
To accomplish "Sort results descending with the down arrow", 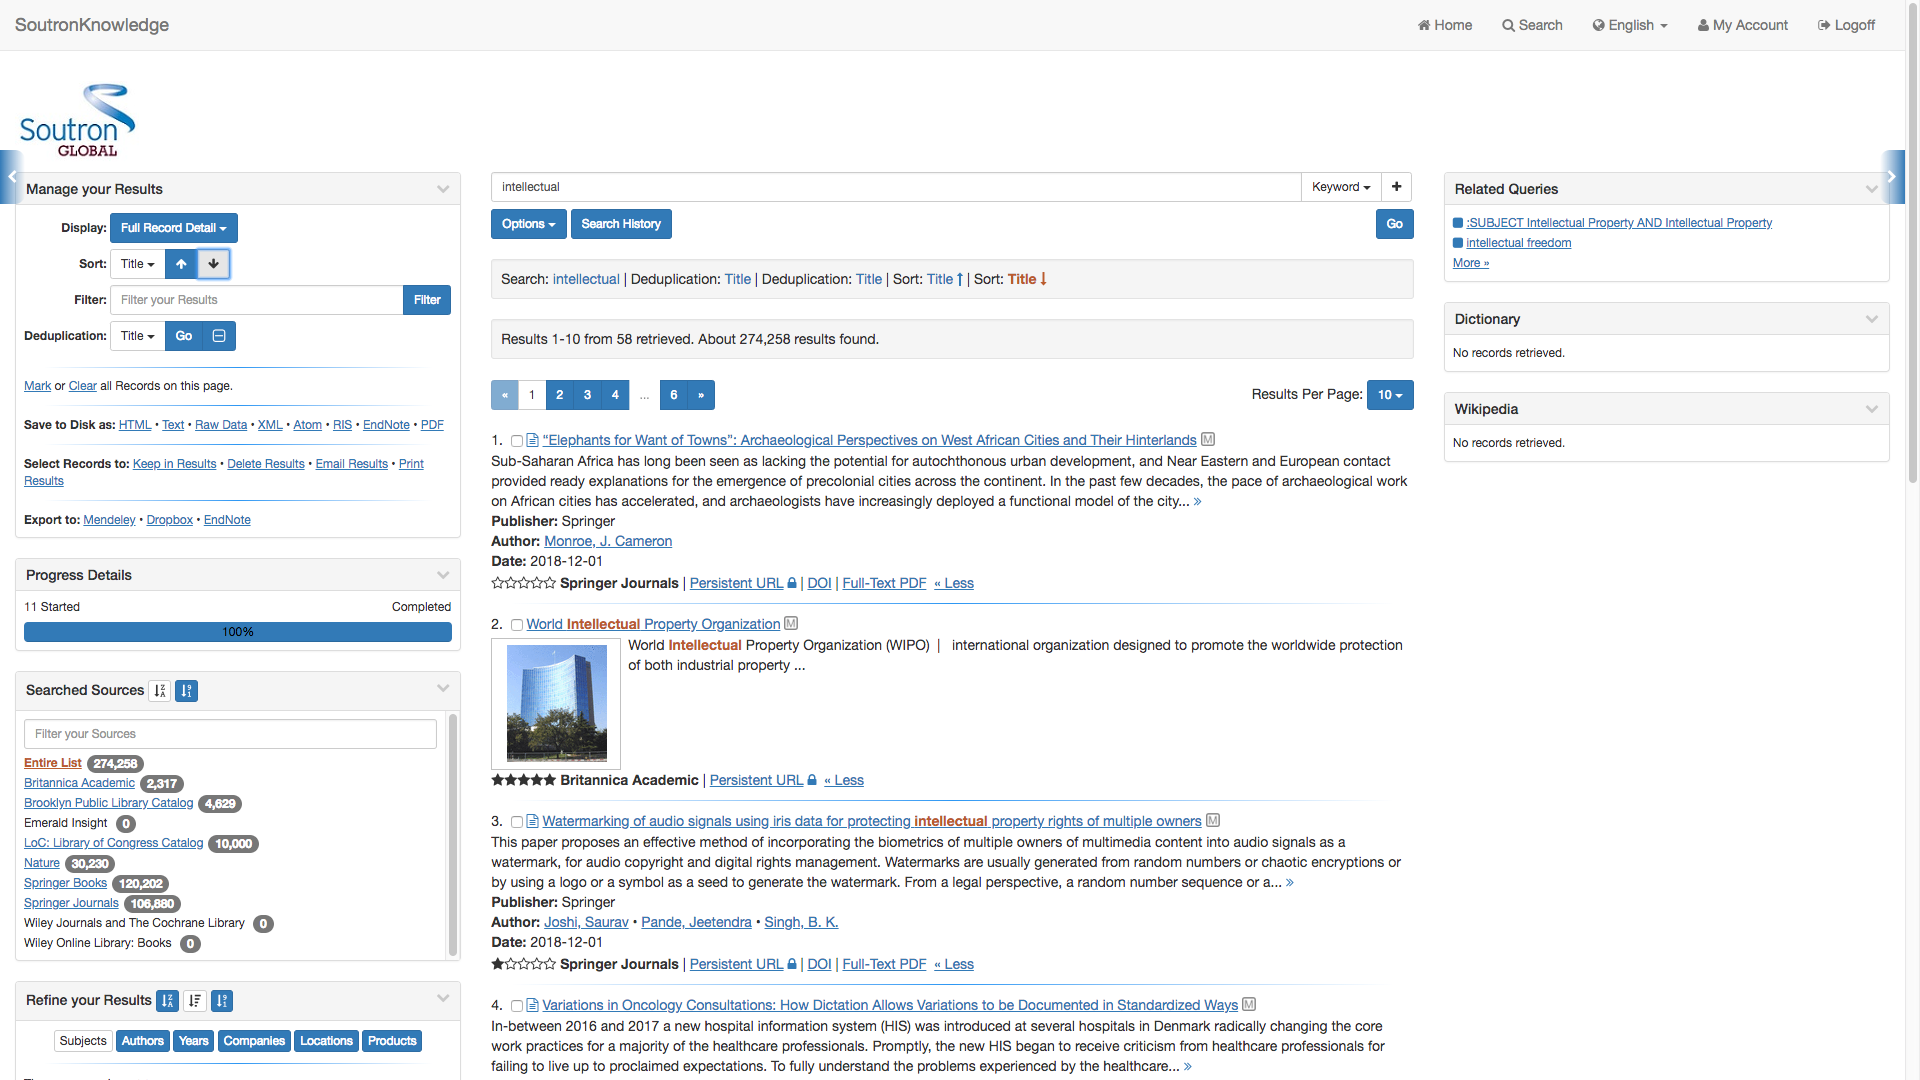I will (x=213, y=264).
